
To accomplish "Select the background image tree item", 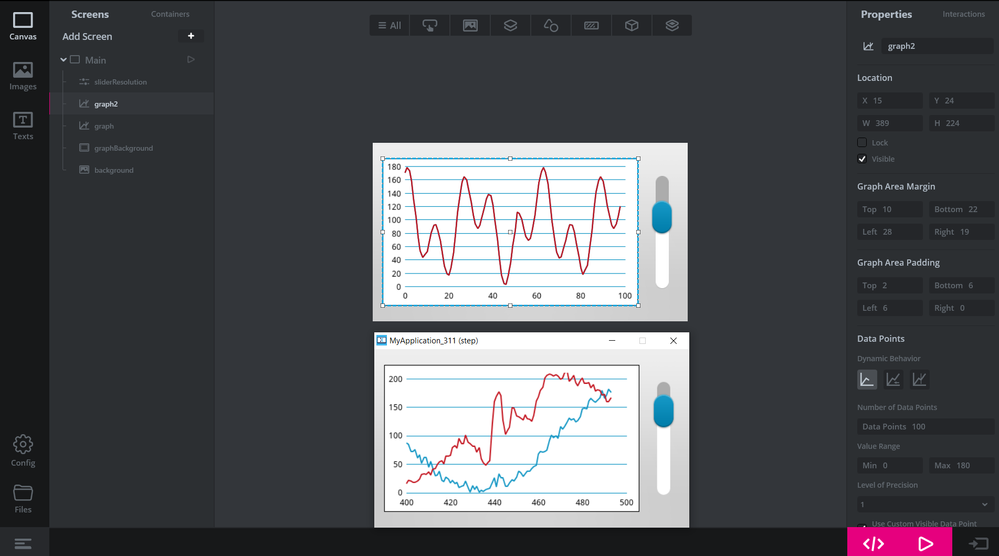I will click(132, 170).
